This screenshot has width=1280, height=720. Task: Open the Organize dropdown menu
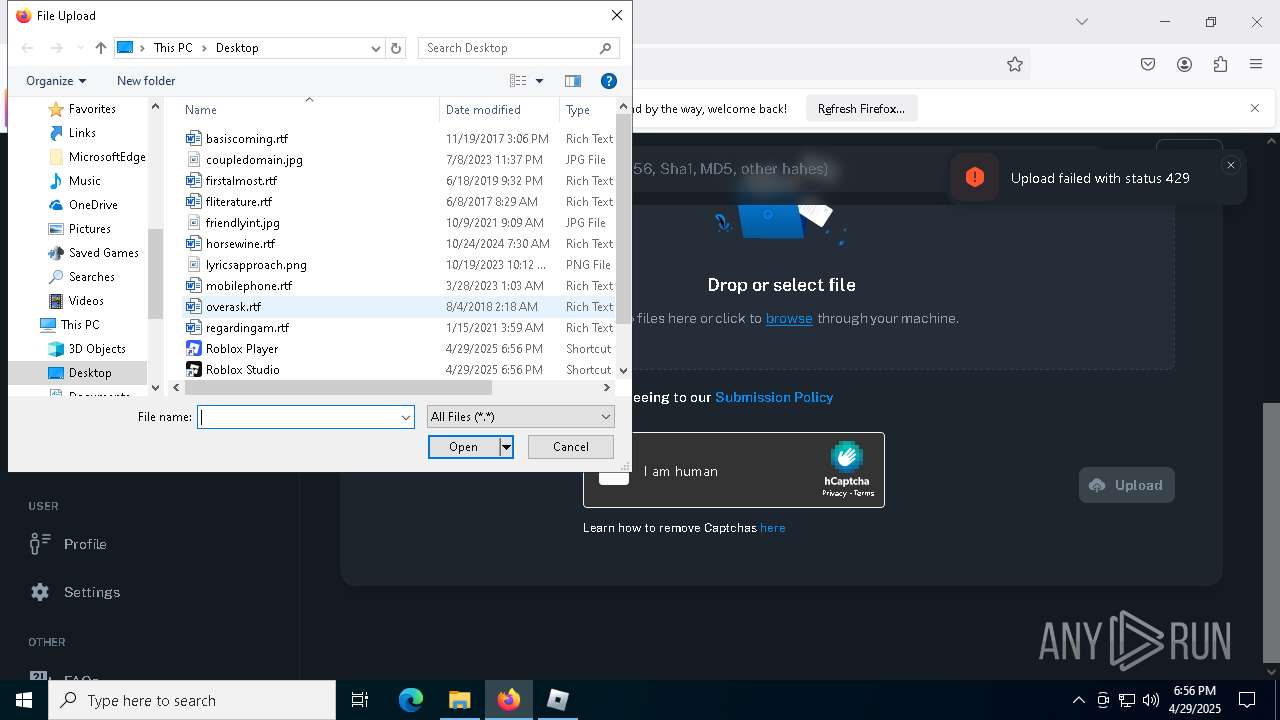click(56, 81)
